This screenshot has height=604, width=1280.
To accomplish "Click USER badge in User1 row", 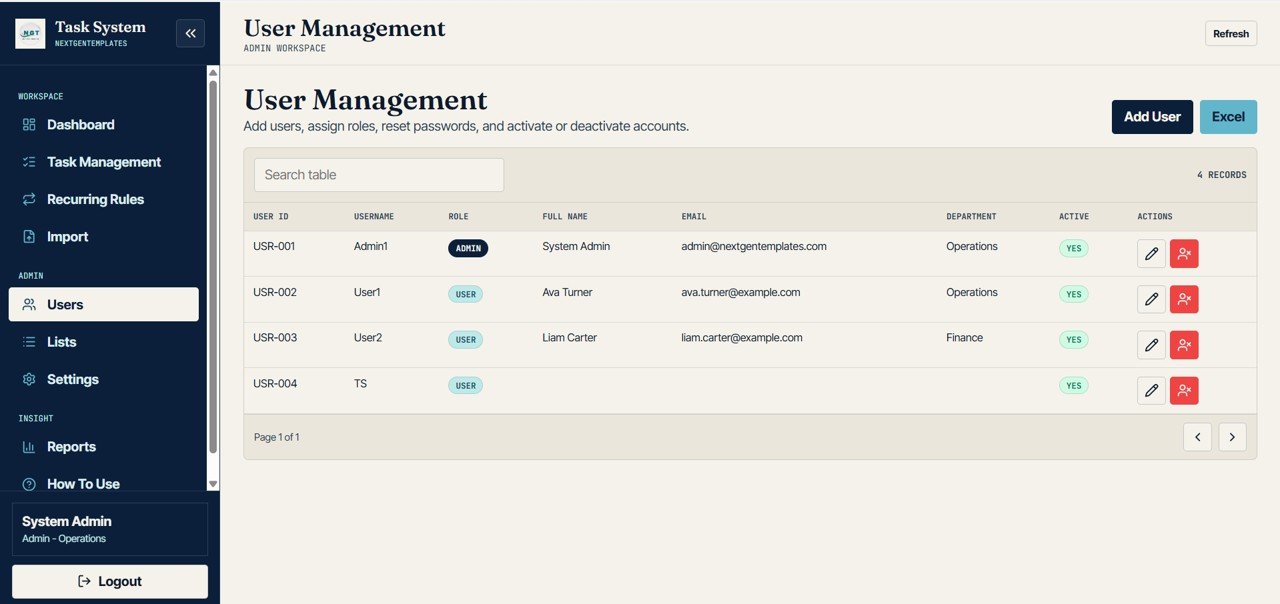I will click(x=465, y=294).
